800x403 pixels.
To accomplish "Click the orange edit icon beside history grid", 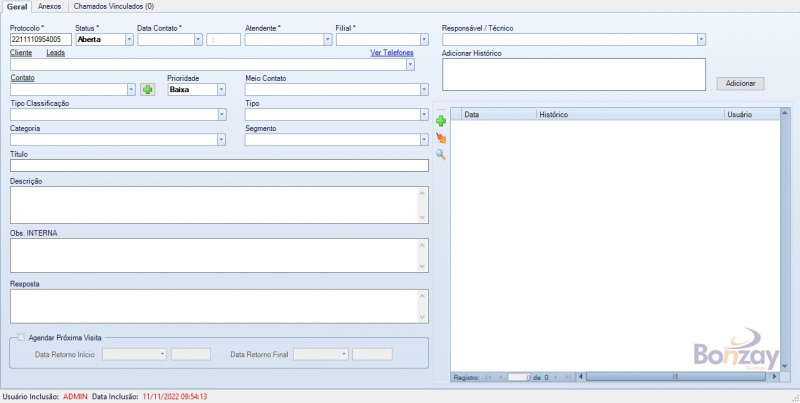I will (x=441, y=138).
